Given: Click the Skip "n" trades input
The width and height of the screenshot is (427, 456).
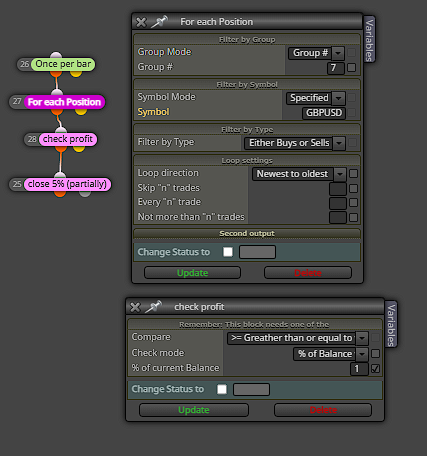Looking at the screenshot, I should pyautogui.click(x=338, y=189).
